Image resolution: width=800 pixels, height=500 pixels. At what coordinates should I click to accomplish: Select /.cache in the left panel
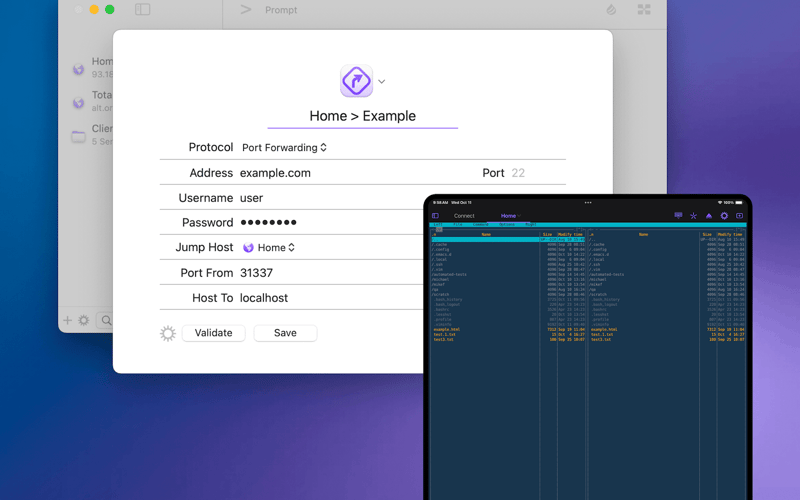[439, 244]
